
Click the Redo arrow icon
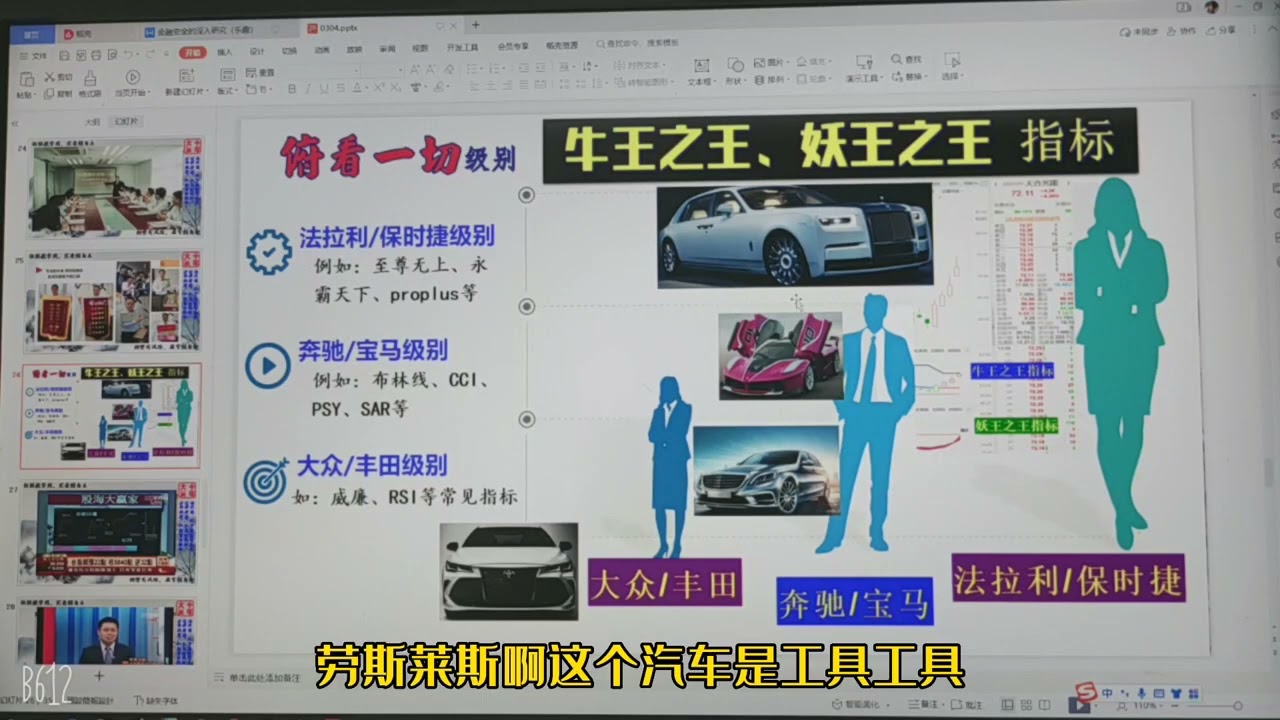pos(150,53)
